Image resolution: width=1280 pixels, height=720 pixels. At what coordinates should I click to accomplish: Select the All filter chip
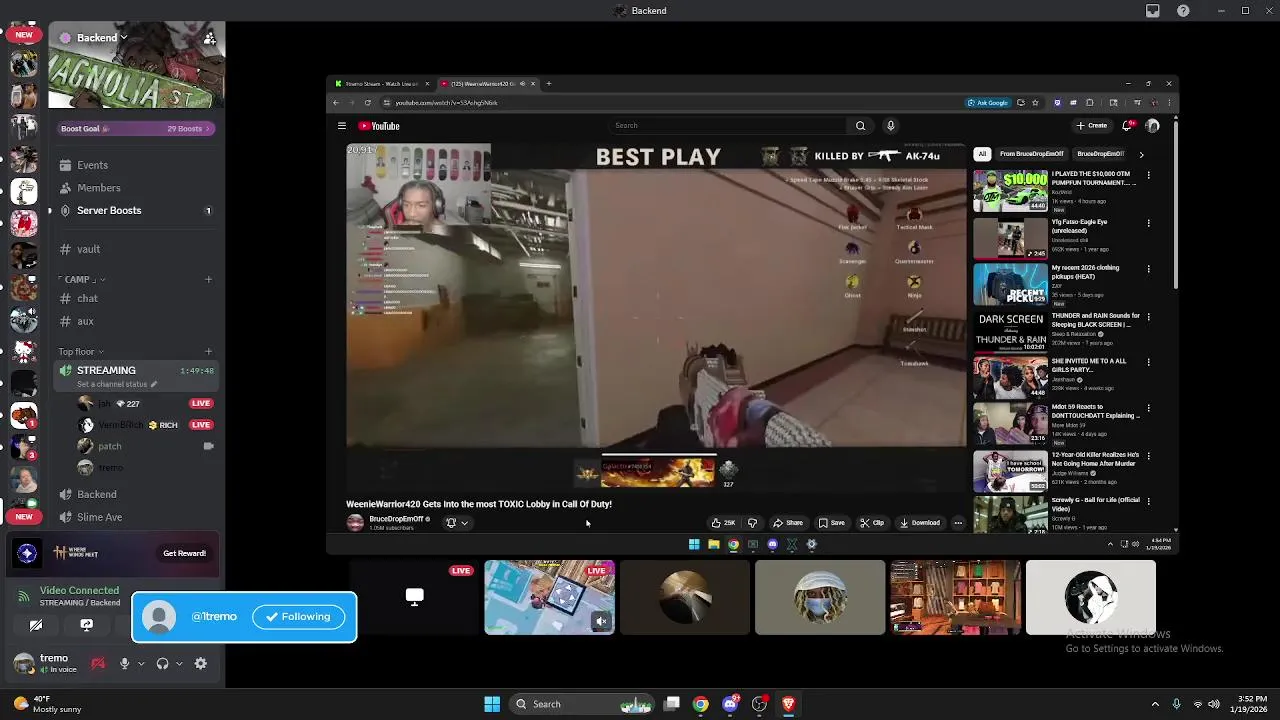[x=982, y=154]
